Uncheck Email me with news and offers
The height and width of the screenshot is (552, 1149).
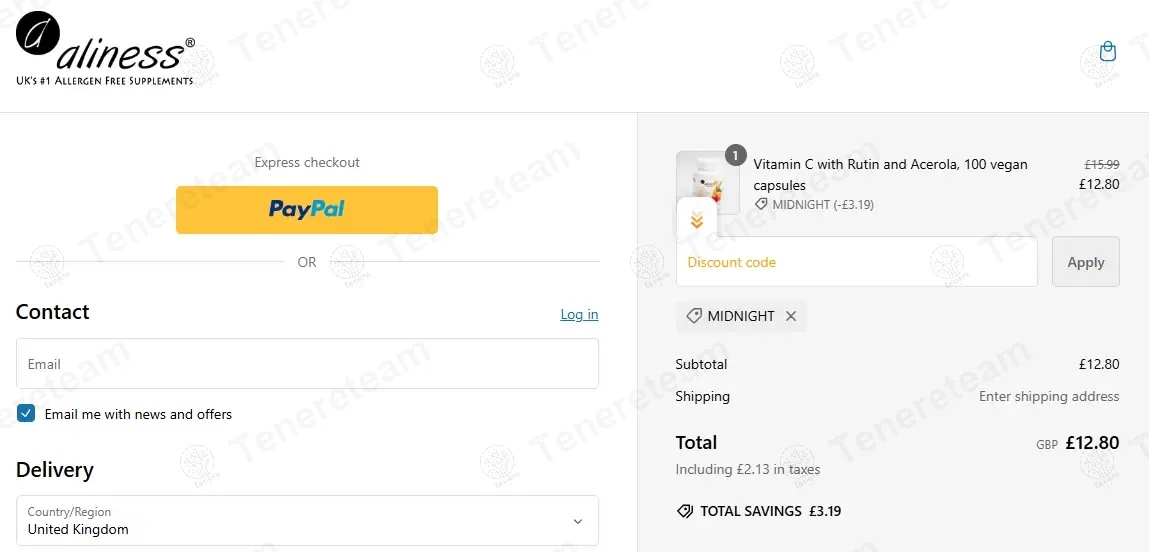click(x=26, y=414)
